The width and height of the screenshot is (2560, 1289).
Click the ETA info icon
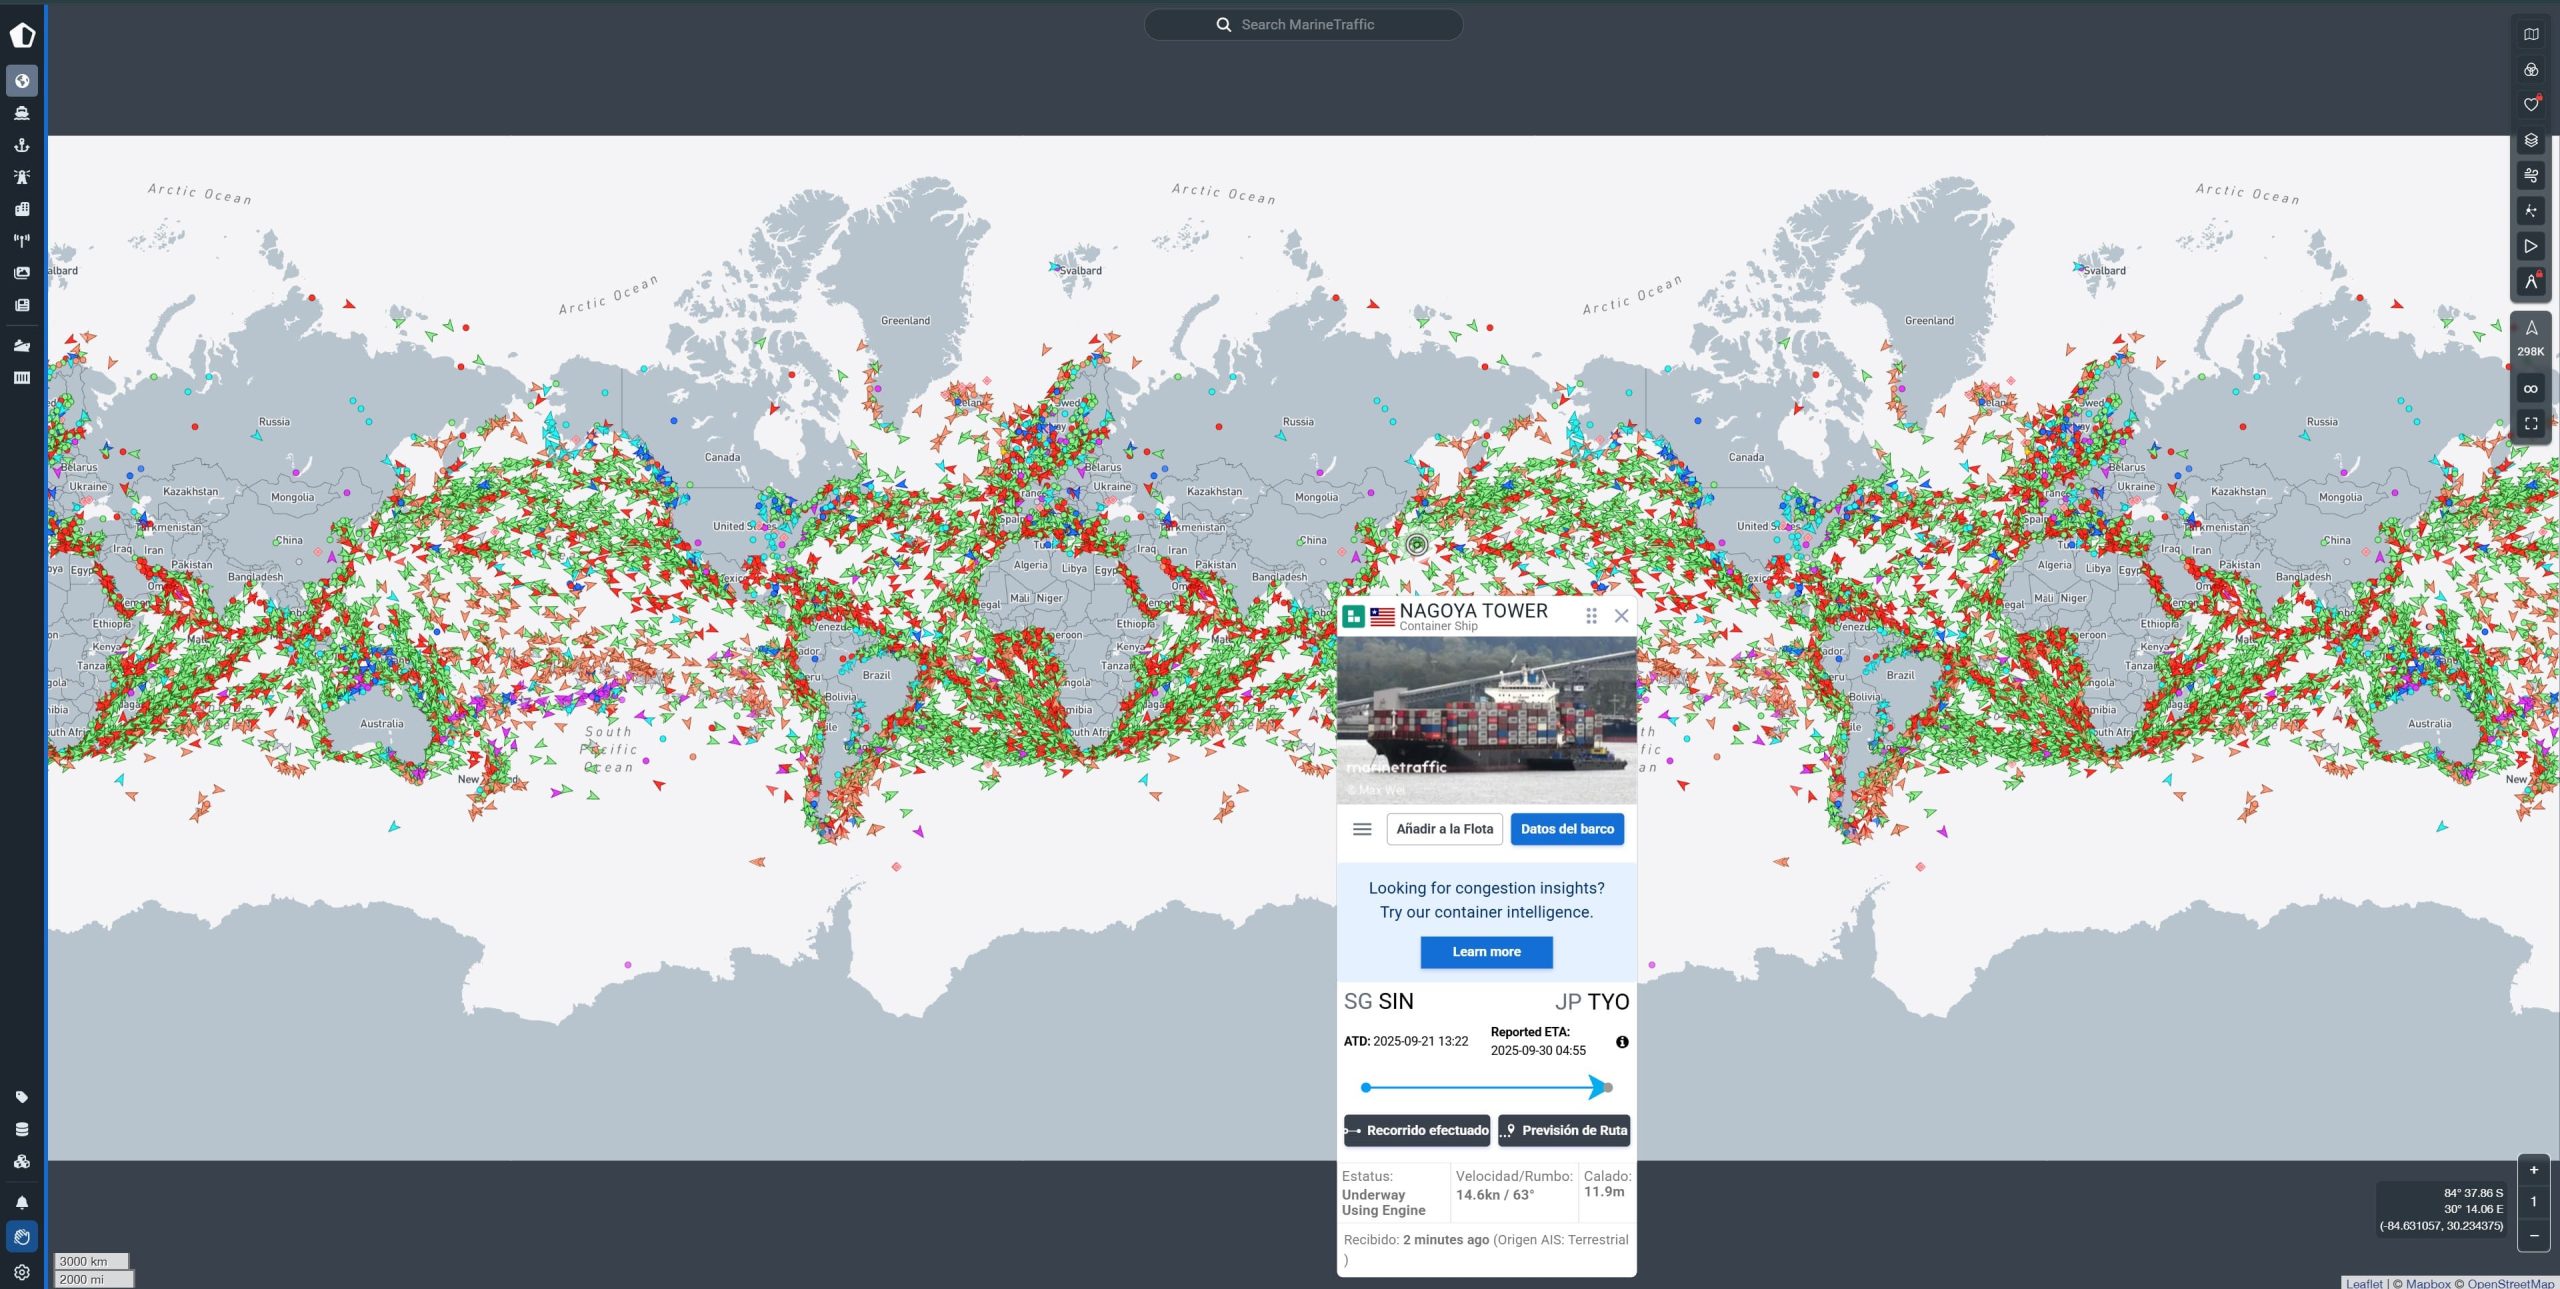[x=1622, y=1042]
